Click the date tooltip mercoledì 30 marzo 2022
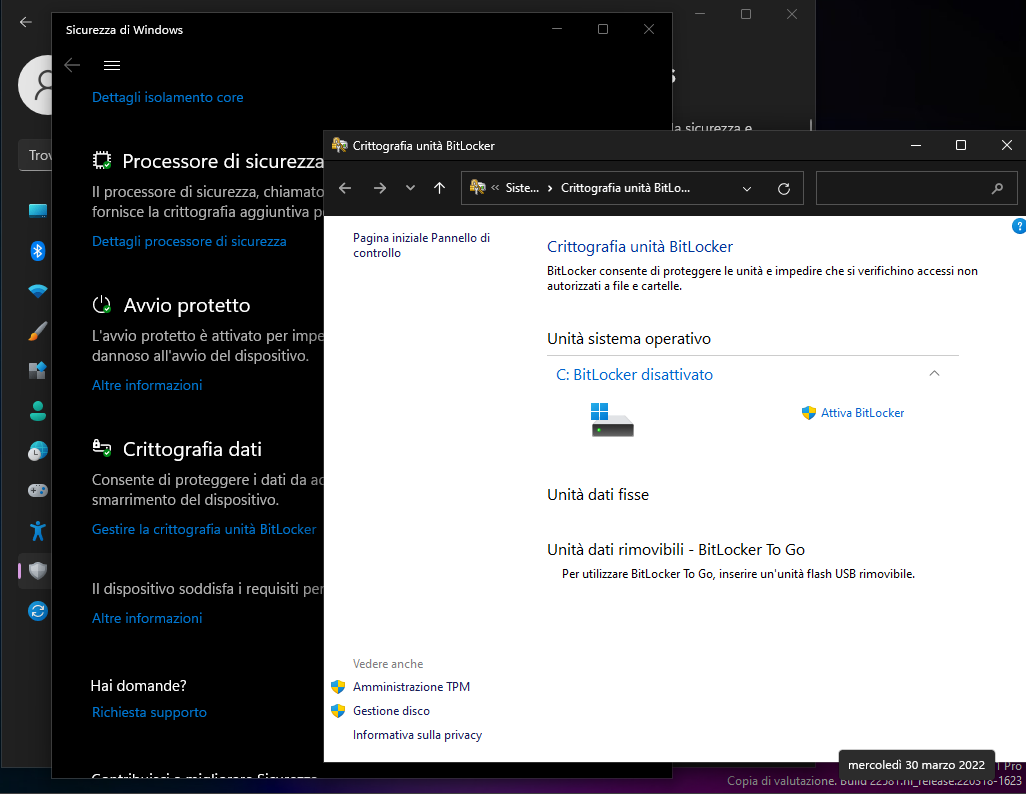The height and width of the screenshot is (794, 1026). [x=916, y=765]
